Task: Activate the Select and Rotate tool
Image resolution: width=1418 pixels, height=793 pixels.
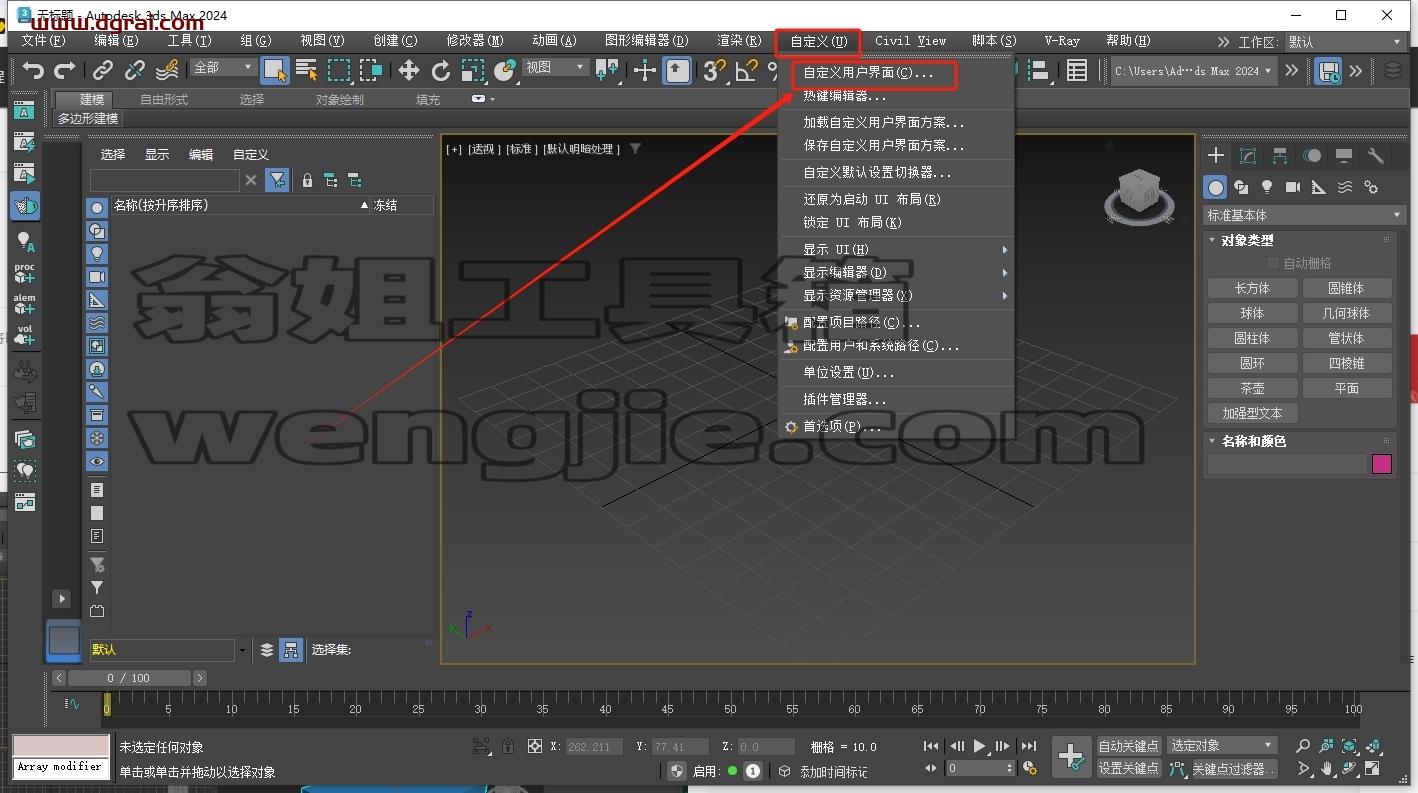Action: click(441, 70)
